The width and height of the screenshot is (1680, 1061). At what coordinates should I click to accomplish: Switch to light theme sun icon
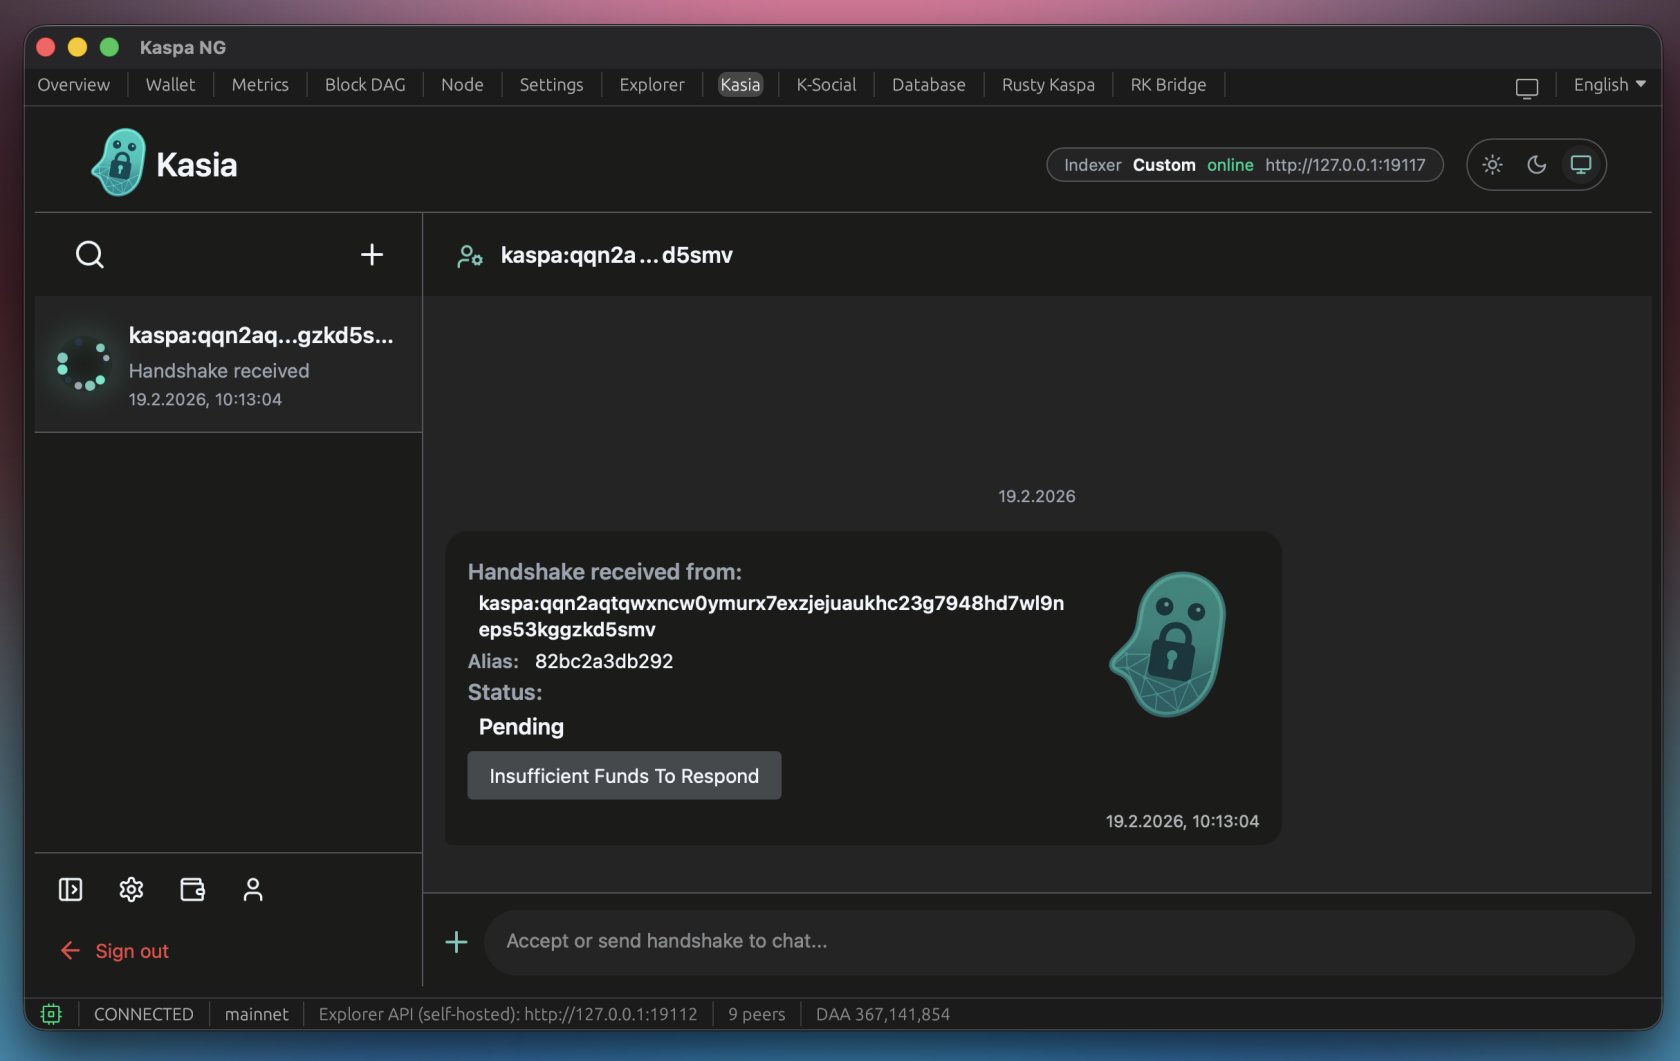[1492, 165]
